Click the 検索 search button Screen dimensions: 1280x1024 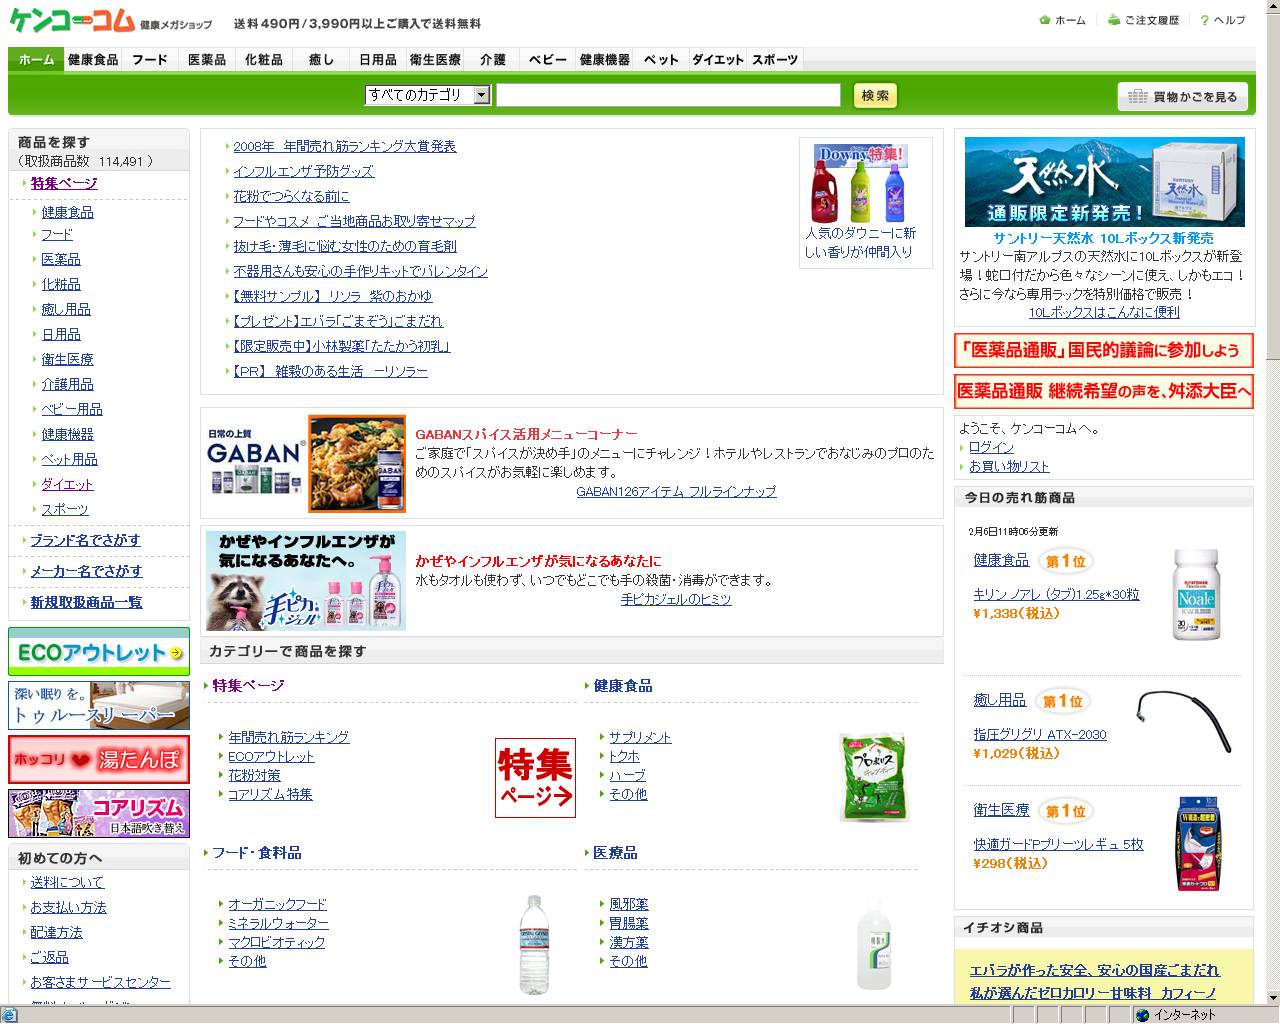pyautogui.click(x=875, y=95)
